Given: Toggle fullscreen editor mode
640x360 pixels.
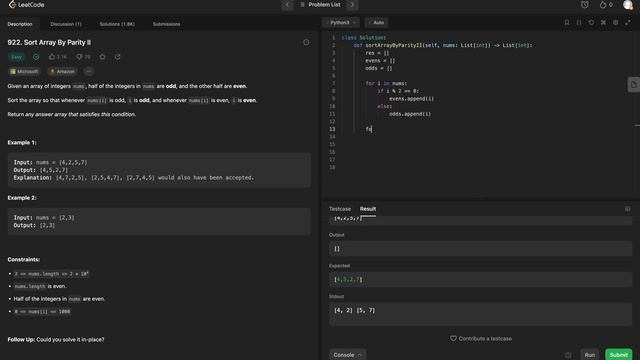Looking at the screenshot, I should [628, 22].
